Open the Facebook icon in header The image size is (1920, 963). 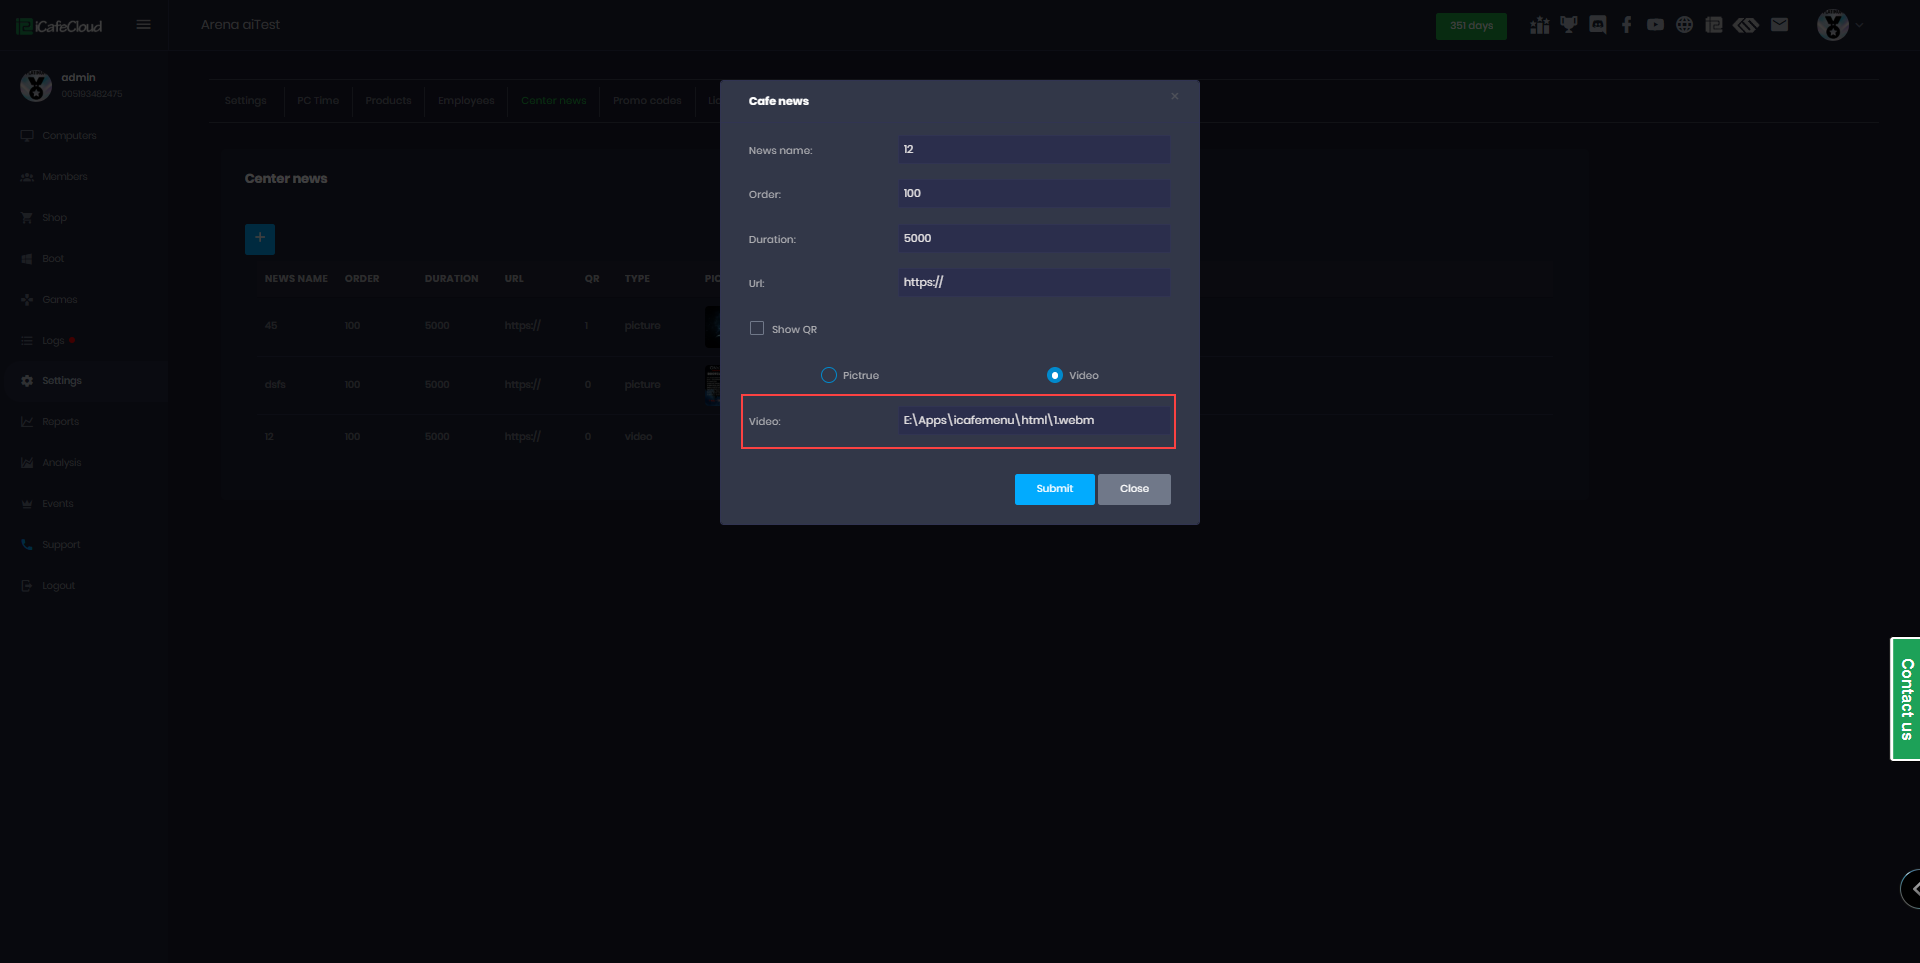click(1627, 25)
